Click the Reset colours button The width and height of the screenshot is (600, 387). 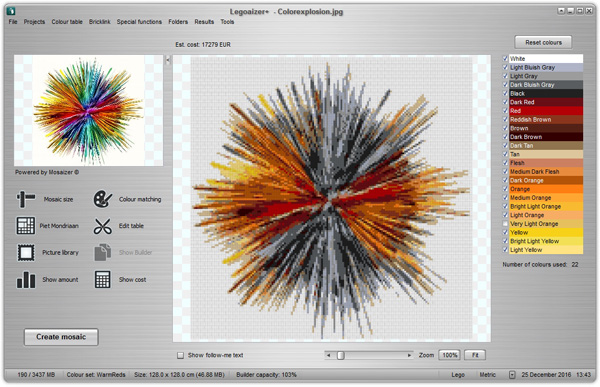click(543, 42)
